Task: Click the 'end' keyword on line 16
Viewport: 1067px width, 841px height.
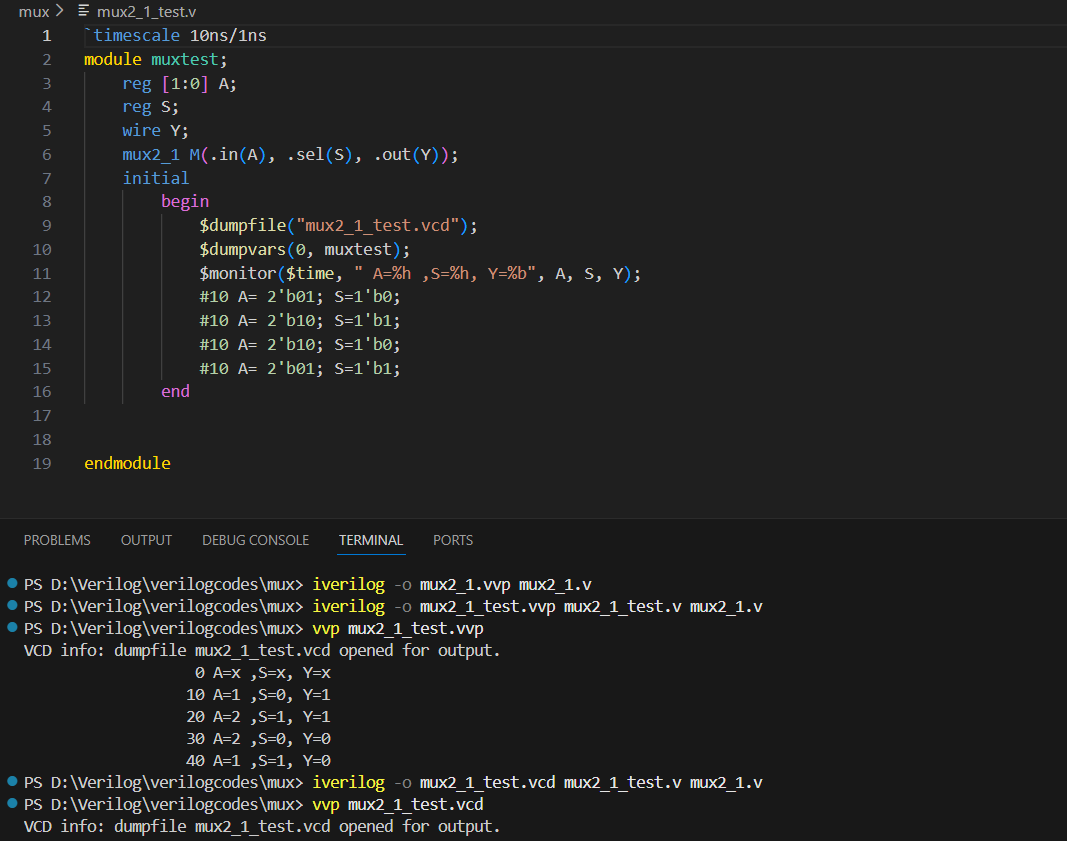Action: 176,391
